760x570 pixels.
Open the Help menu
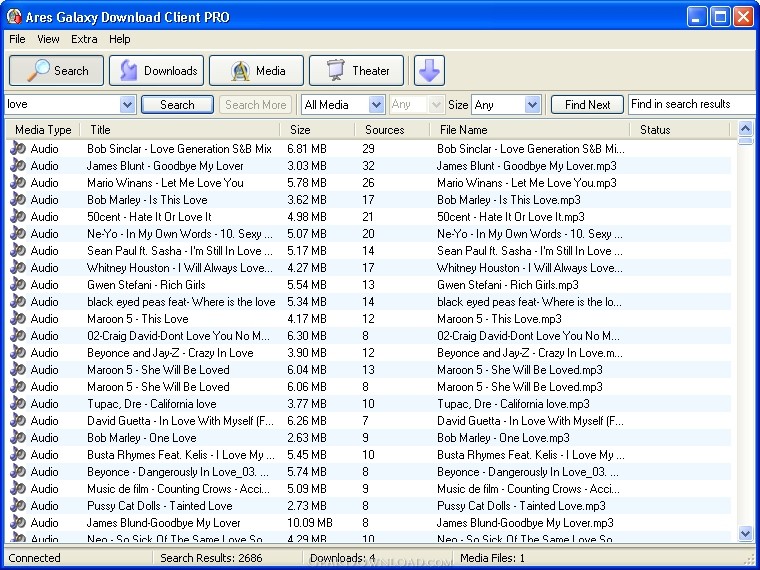click(119, 39)
